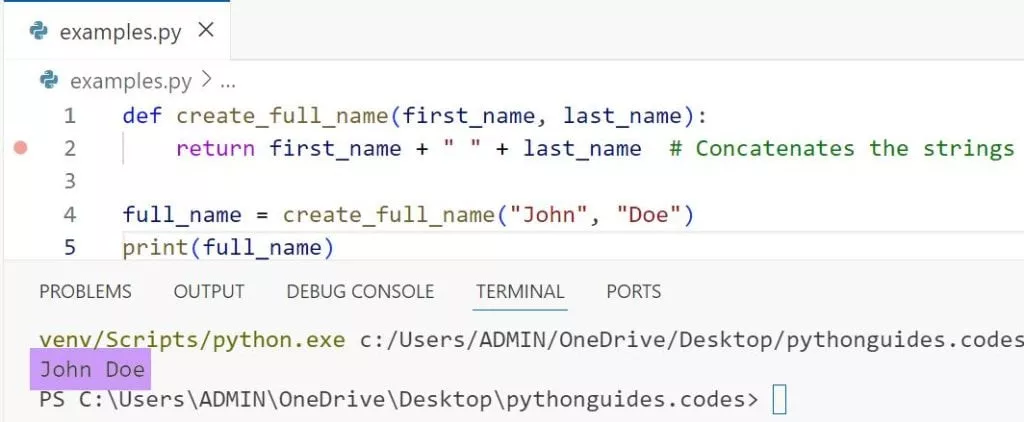
Task: Show the DEBUG CONSOLE tab
Action: (360, 292)
